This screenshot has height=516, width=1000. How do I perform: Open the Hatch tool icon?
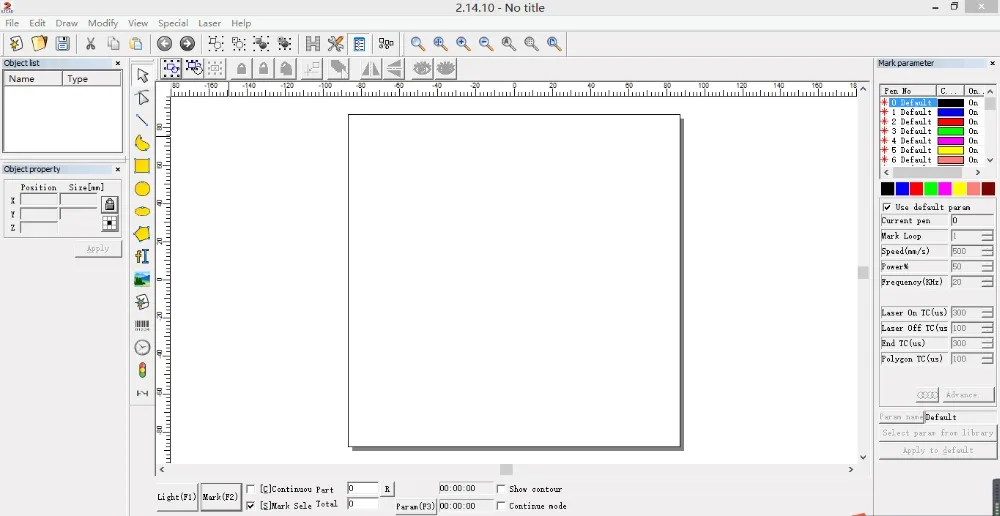point(312,43)
